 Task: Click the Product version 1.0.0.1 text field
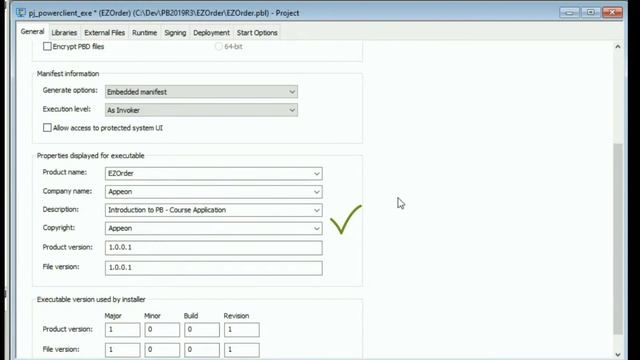(213, 248)
